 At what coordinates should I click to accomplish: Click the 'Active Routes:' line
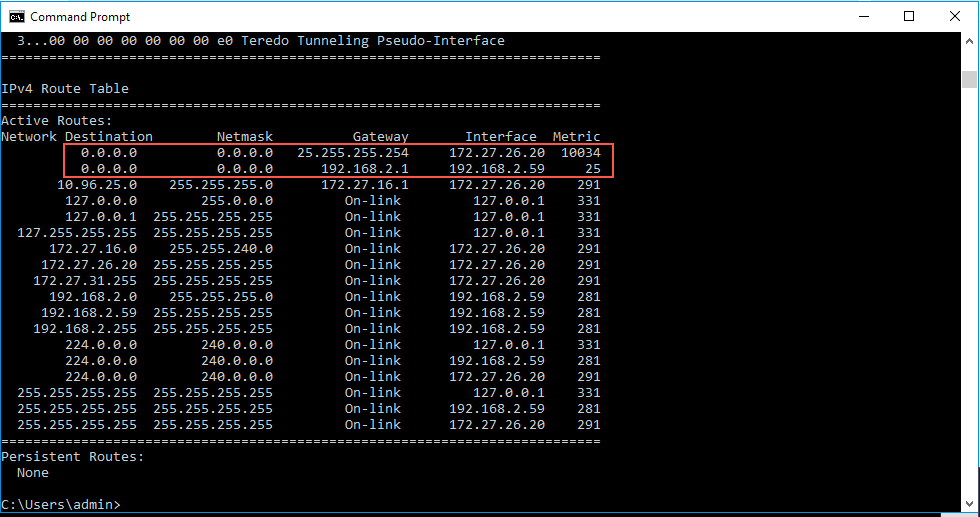[57, 121]
